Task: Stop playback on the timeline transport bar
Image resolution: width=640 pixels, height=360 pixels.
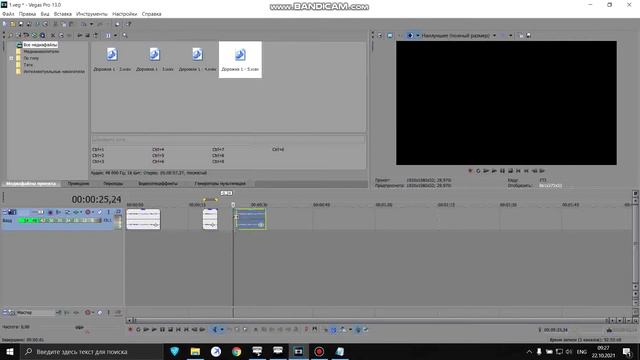Action: tap(170, 329)
